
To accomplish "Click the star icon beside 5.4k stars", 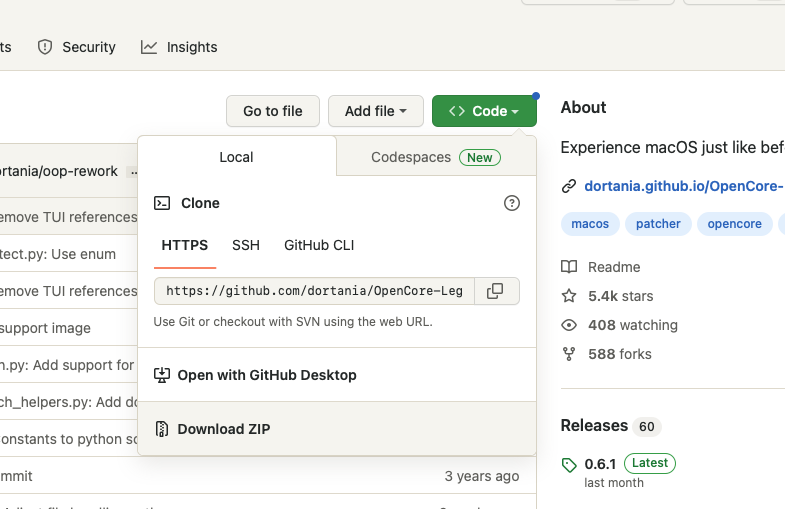I will pyautogui.click(x=569, y=296).
